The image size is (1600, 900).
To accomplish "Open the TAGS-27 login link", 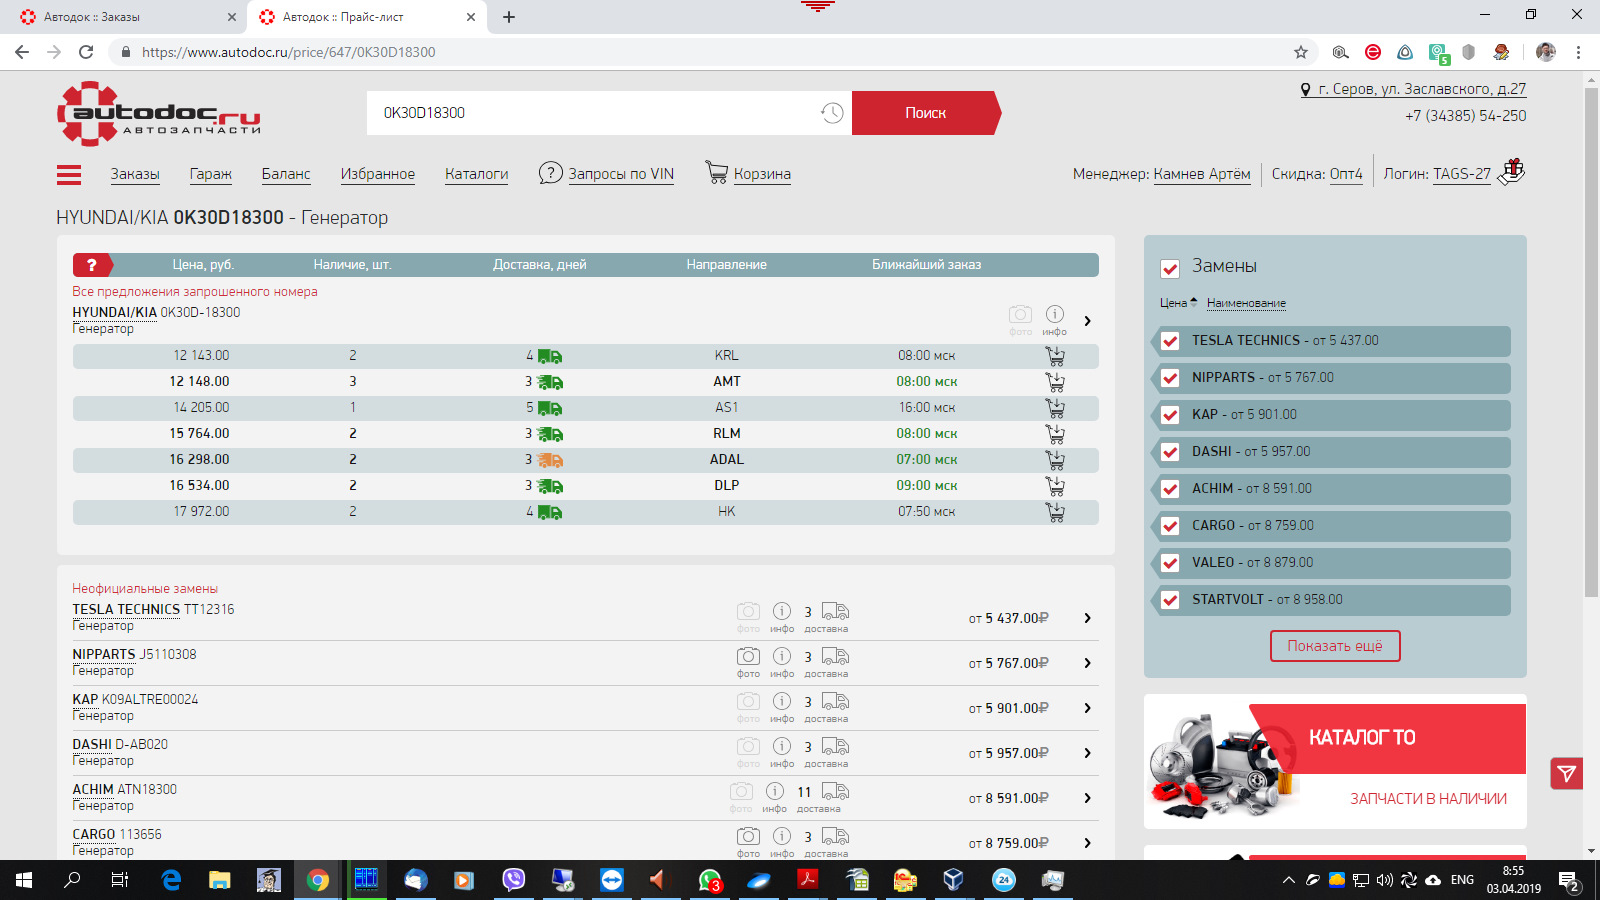I will pos(1462,174).
